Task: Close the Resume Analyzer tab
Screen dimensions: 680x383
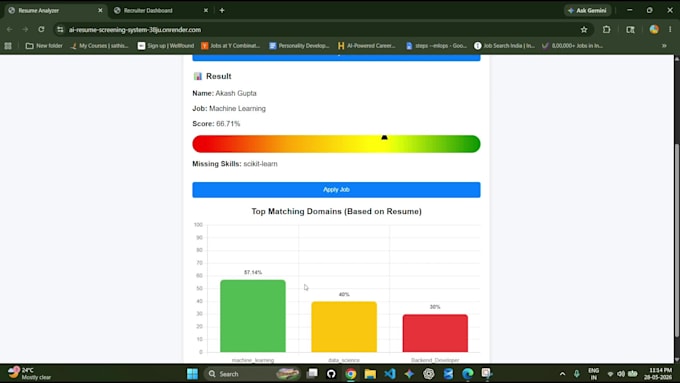Action: [100, 10]
